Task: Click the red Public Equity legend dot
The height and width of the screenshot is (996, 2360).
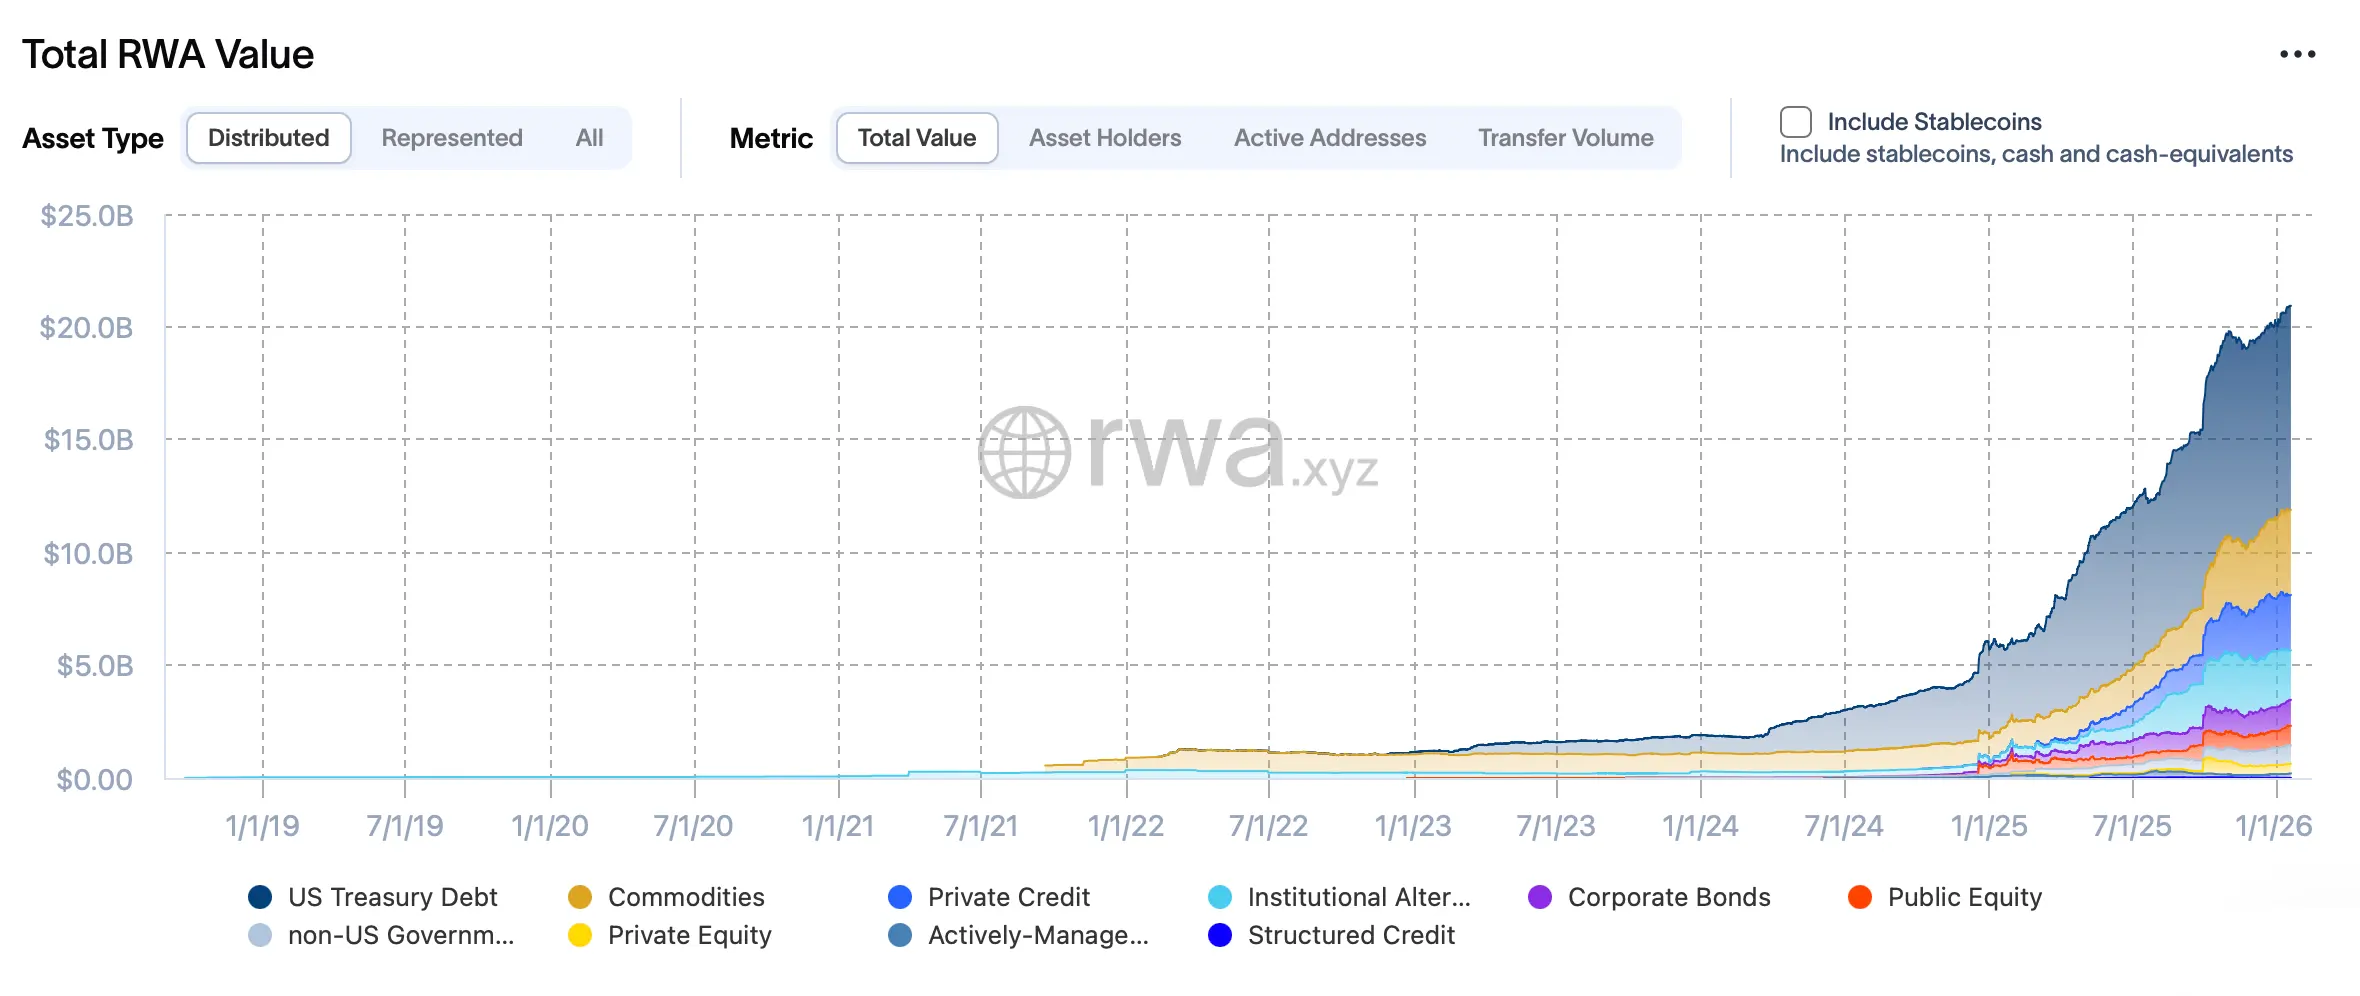Action: coord(1858,897)
